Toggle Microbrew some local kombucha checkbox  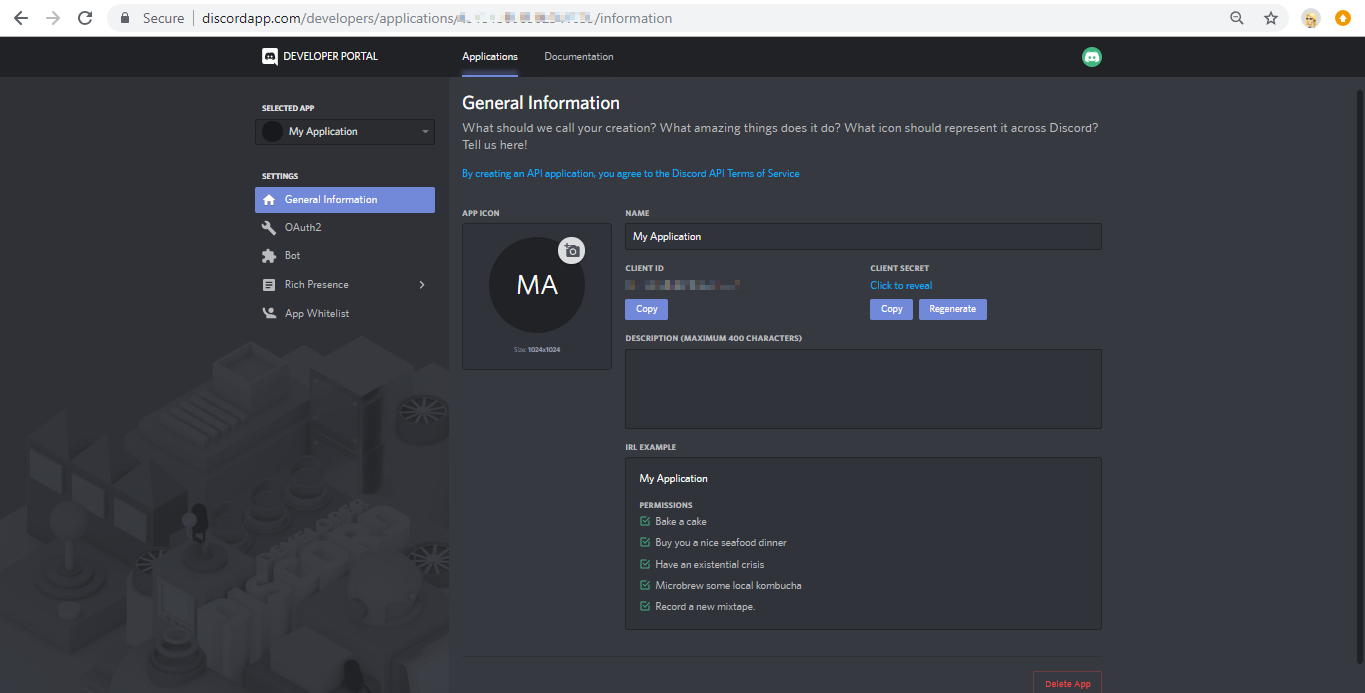(x=645, y=585)
